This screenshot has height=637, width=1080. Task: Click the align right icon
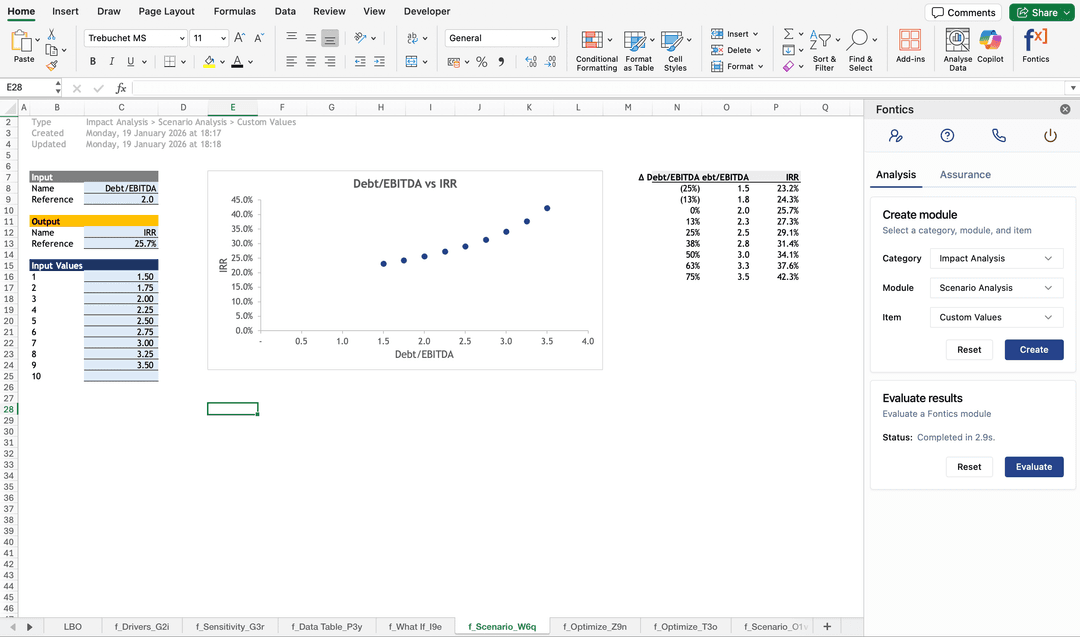(x=330, y=61)
